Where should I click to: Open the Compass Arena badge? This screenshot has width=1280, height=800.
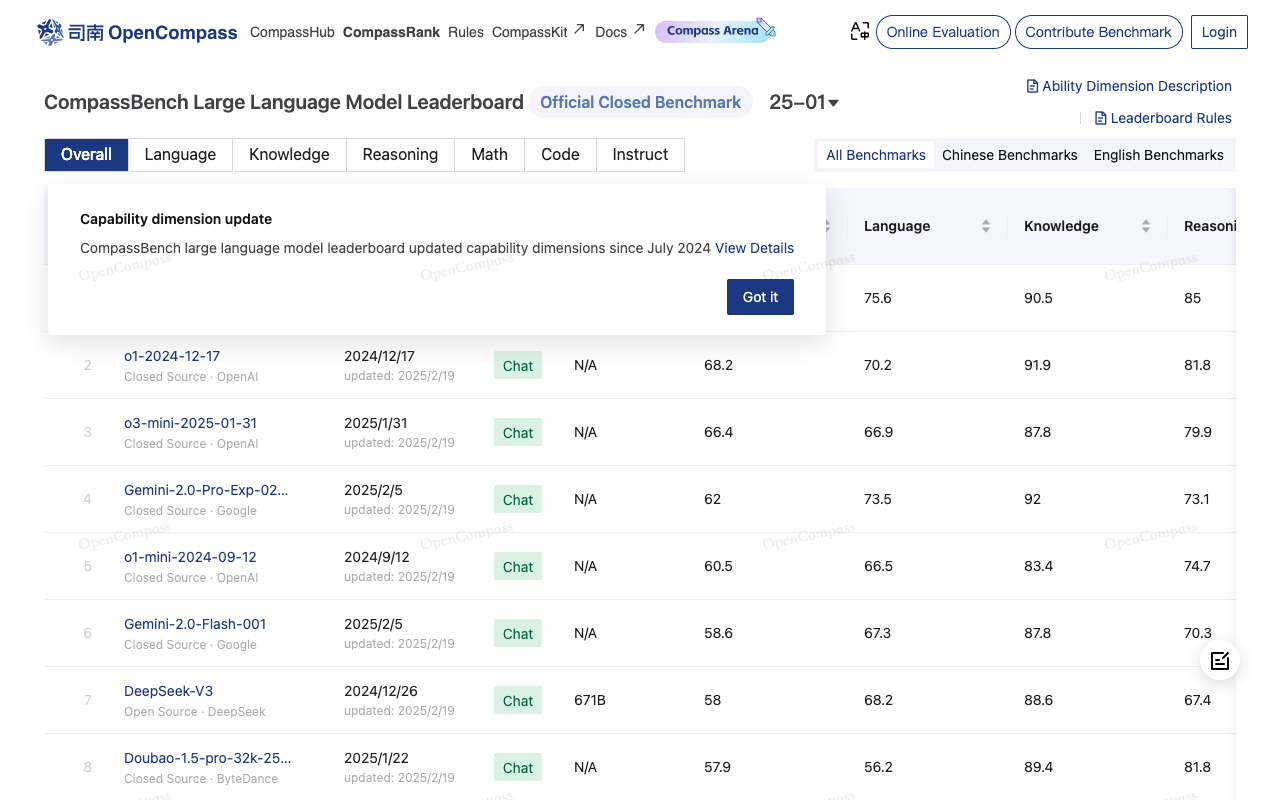coord(715,31)
